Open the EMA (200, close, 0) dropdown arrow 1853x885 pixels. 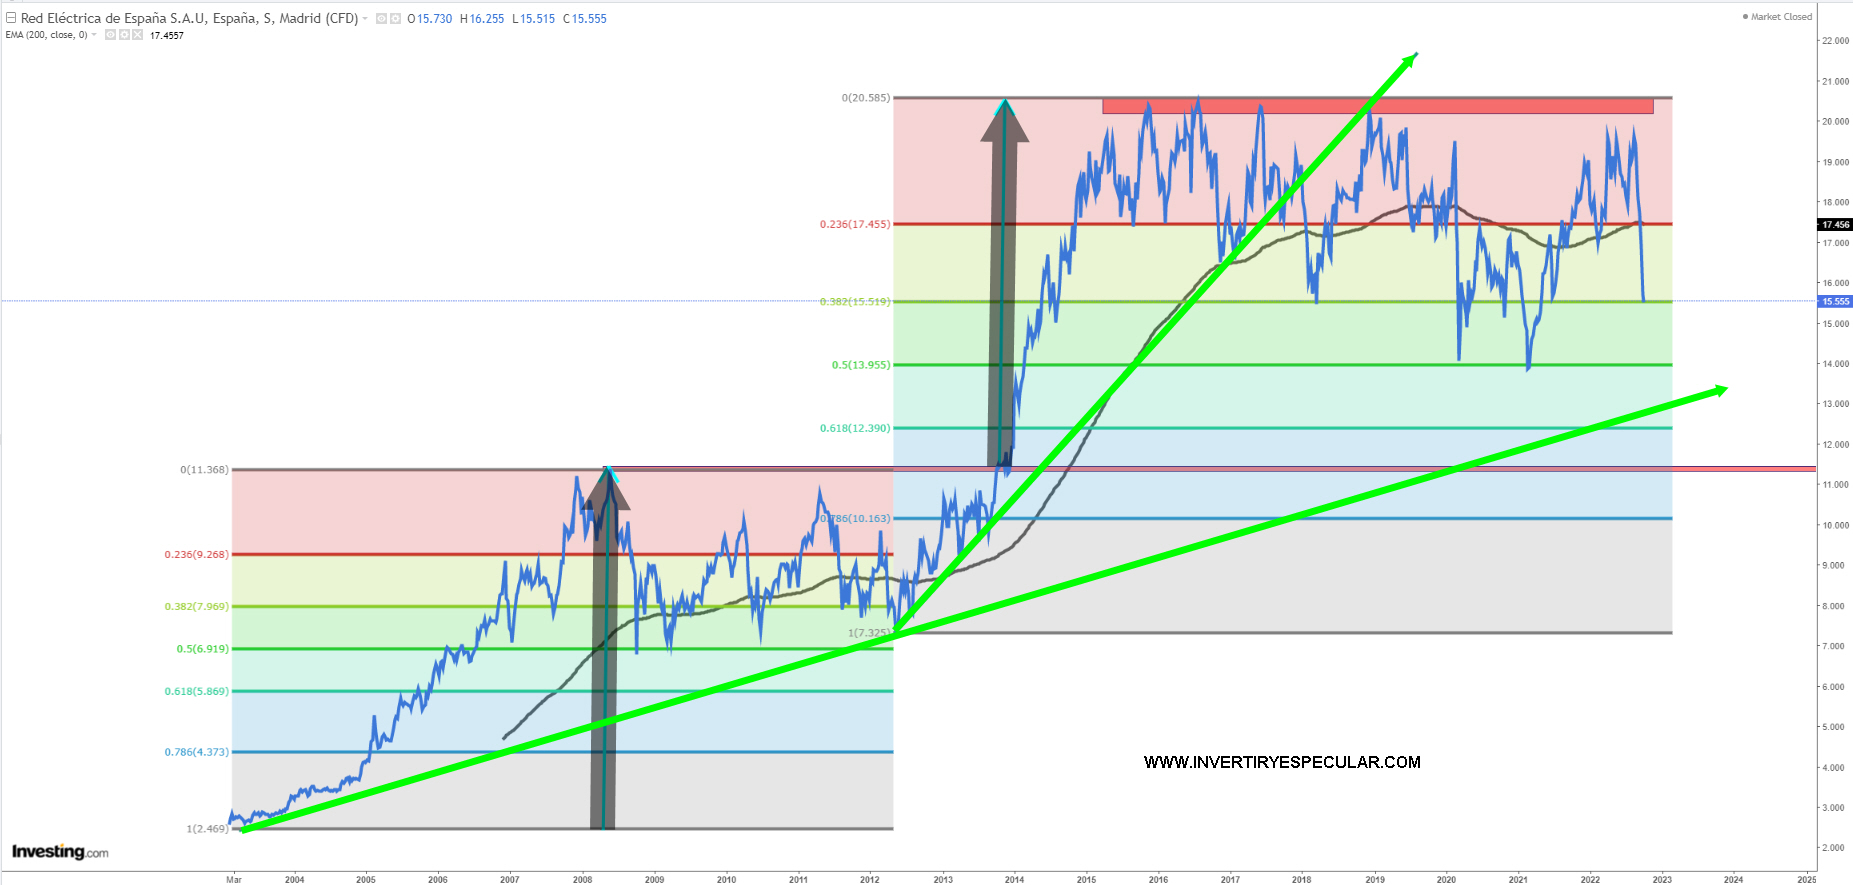[95, 35]
